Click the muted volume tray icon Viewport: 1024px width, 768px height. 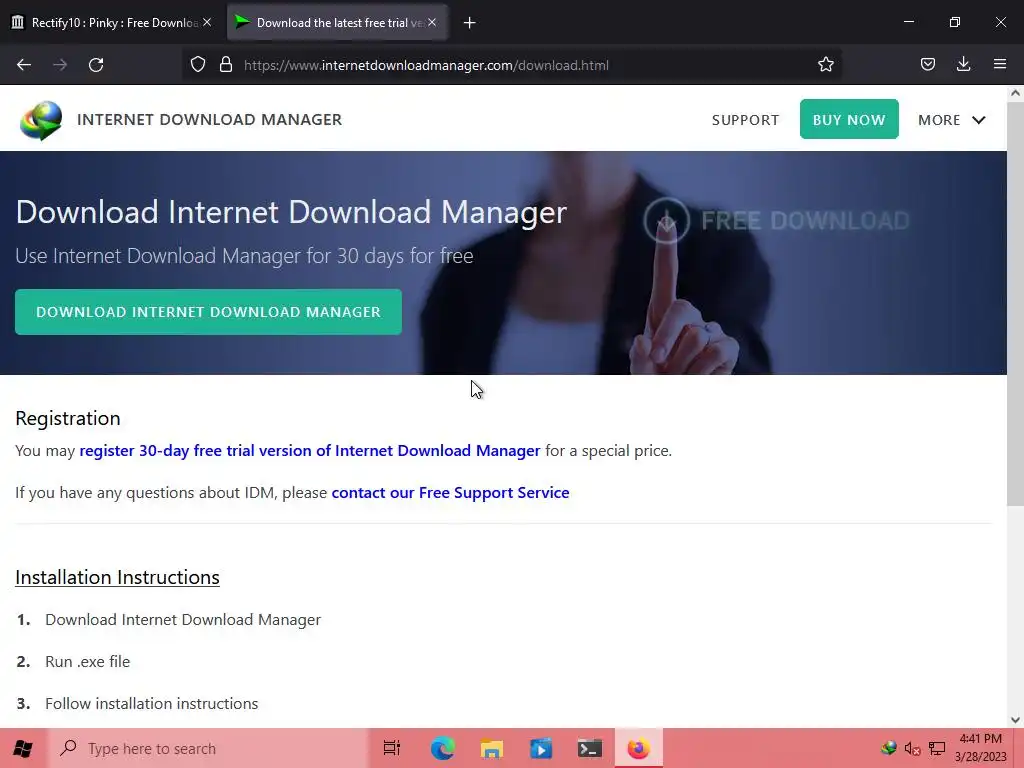click(x=913, y=748)
